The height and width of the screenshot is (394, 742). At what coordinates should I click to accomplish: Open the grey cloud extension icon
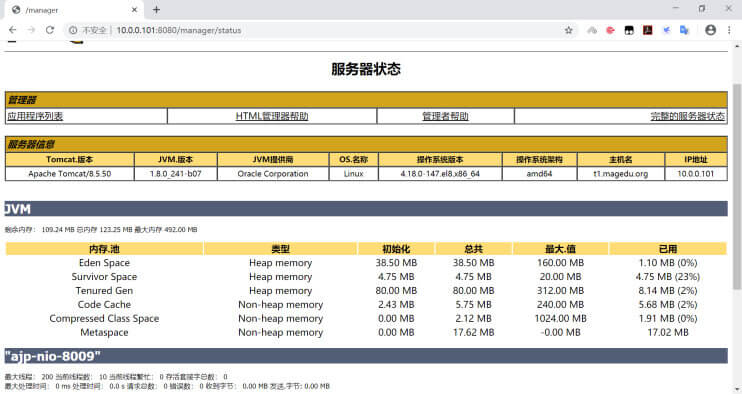(x=592, y=30)
